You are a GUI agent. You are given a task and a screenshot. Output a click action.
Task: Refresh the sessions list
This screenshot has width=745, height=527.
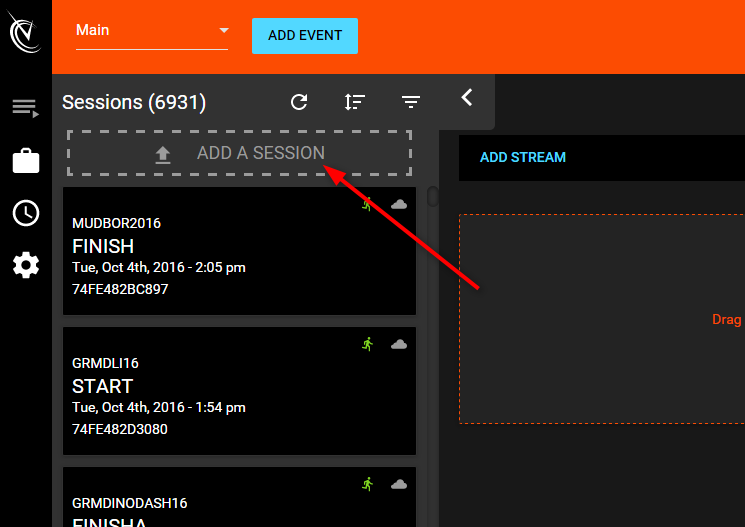click(x=299, y=102)
